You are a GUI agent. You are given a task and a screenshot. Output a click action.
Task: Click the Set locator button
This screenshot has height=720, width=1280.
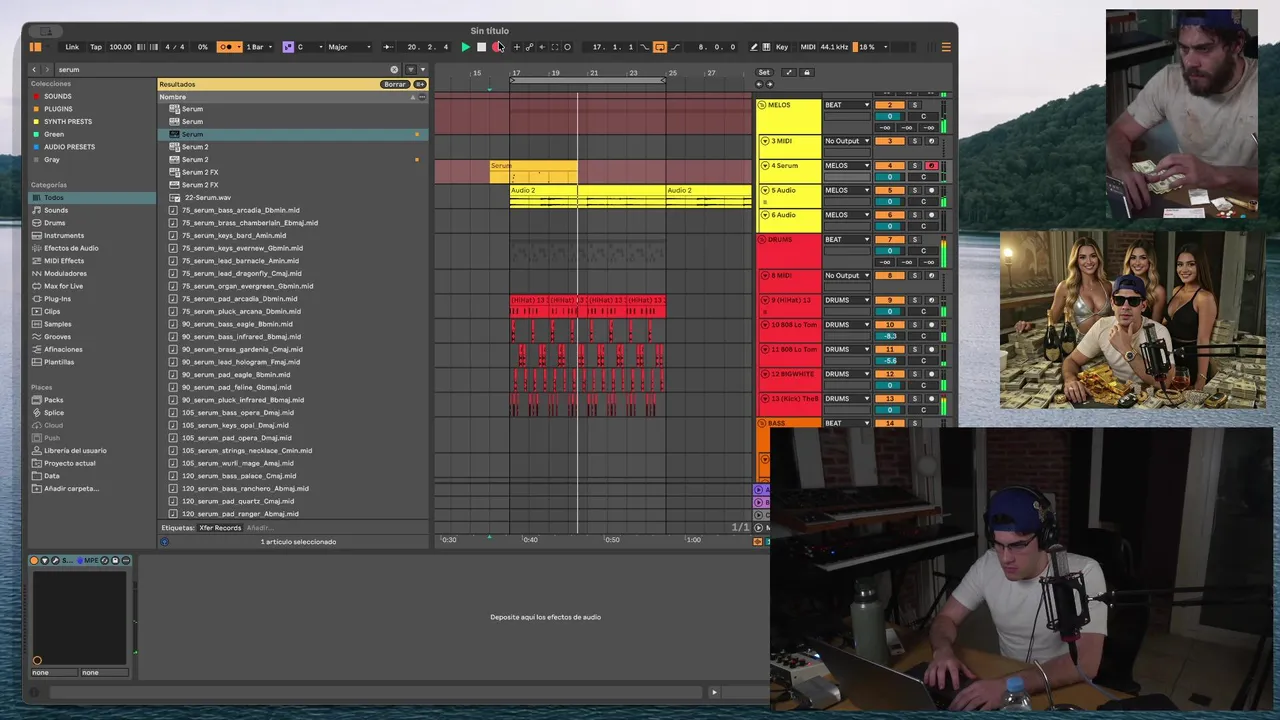764,72
